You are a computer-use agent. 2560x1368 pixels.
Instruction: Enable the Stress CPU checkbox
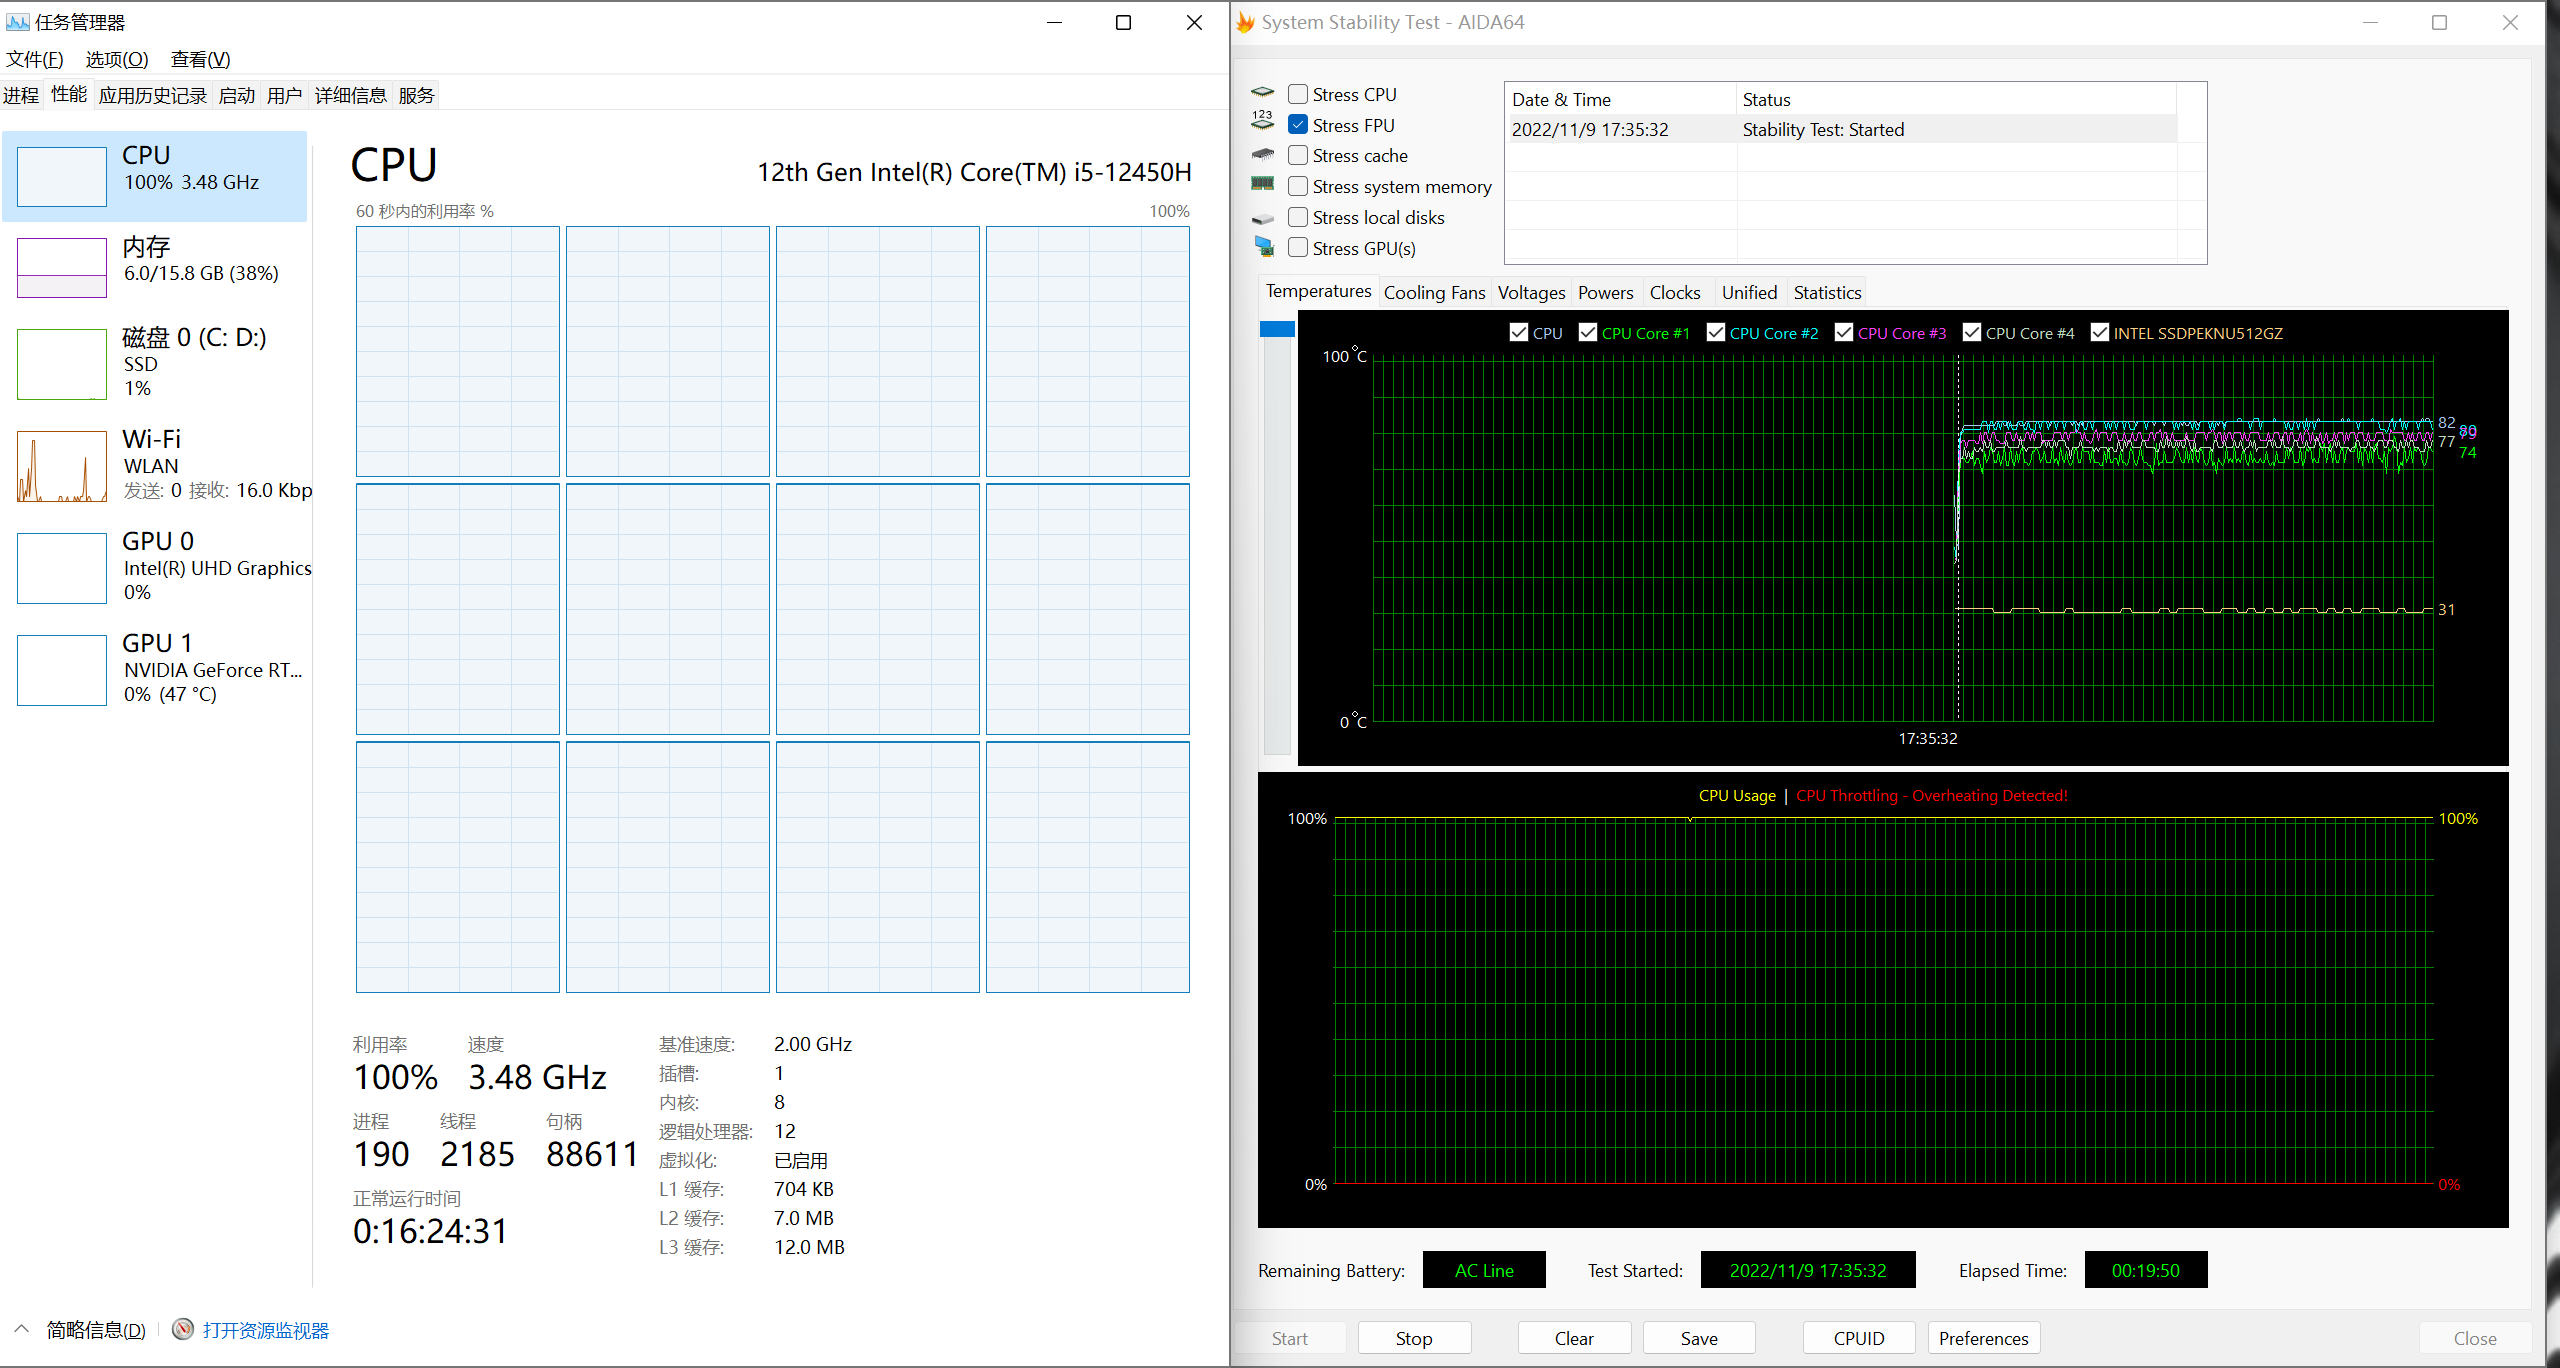click(1298, 94)
